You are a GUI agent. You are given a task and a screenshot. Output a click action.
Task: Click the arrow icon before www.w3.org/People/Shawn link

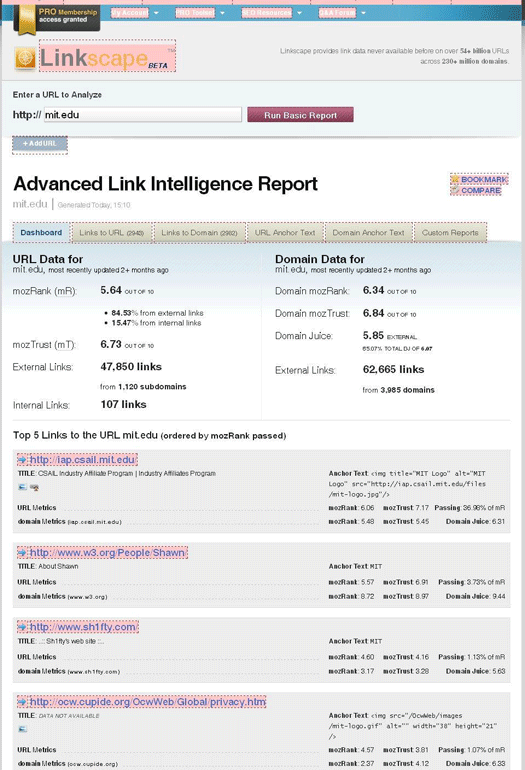coord(23,553)
